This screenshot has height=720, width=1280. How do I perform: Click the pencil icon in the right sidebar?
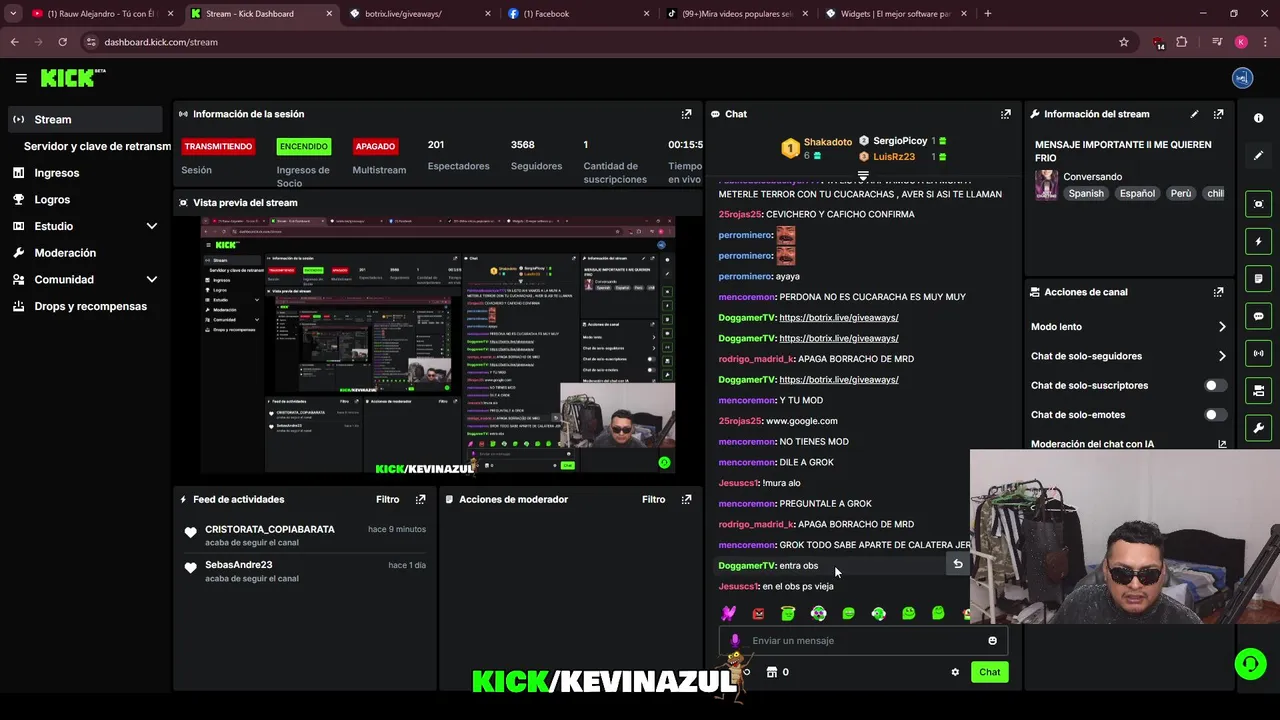[x=1258, y=156]
